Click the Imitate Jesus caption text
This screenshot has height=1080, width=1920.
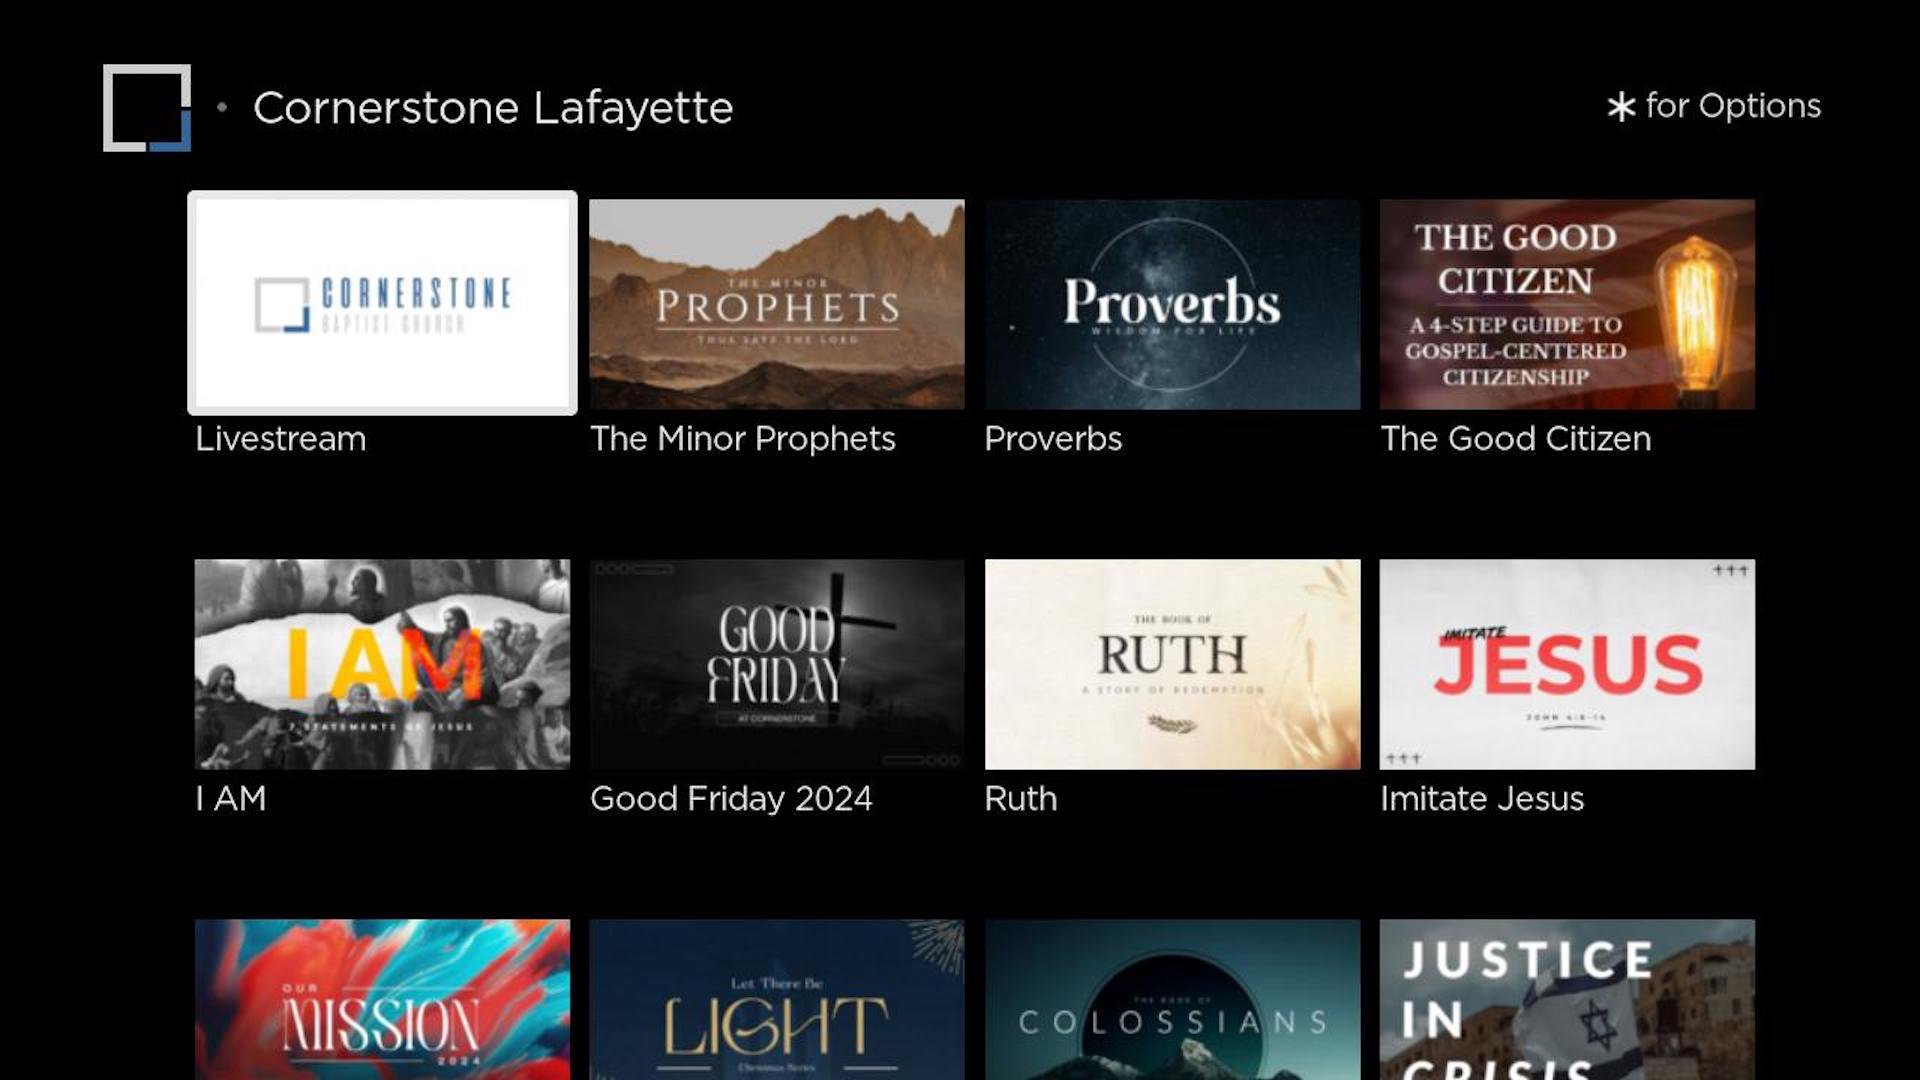click(1482, 799)
